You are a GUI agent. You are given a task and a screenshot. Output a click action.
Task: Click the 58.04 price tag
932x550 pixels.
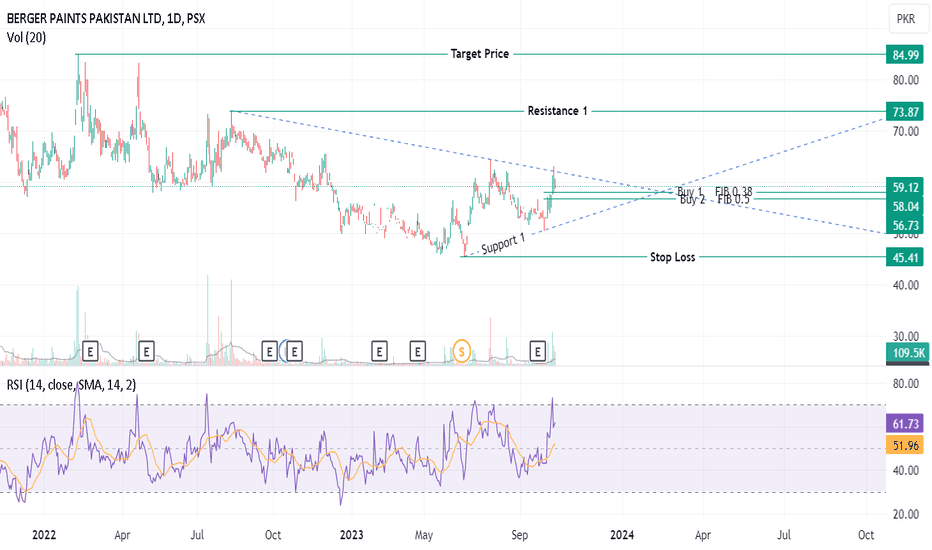click(x=905, y=206)
